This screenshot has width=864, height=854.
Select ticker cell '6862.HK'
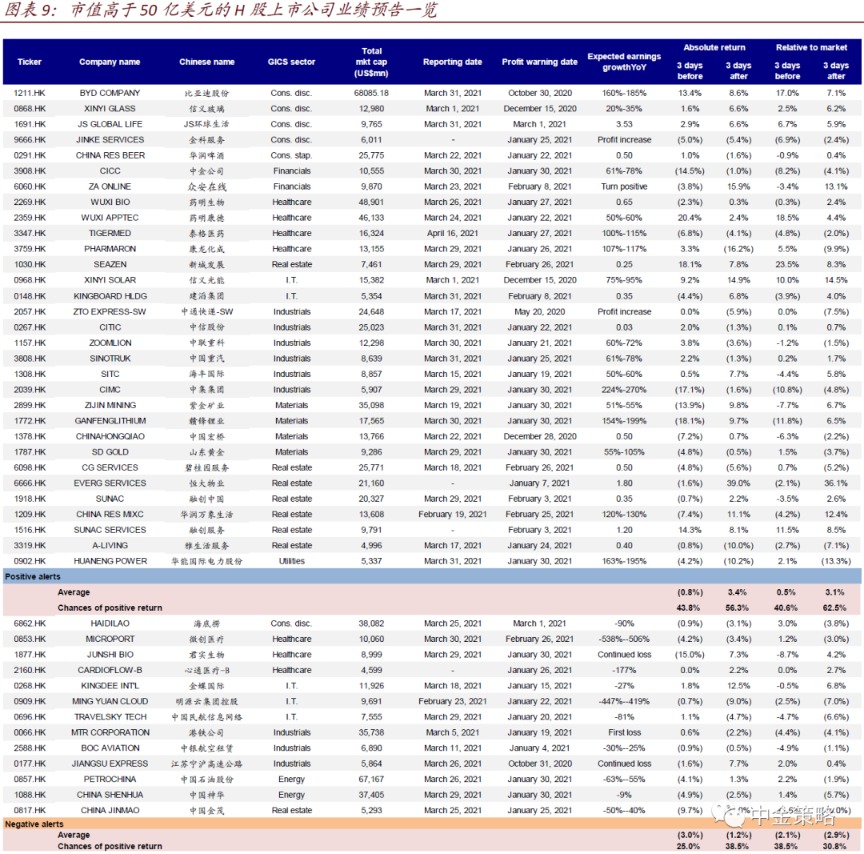[30, 624]
